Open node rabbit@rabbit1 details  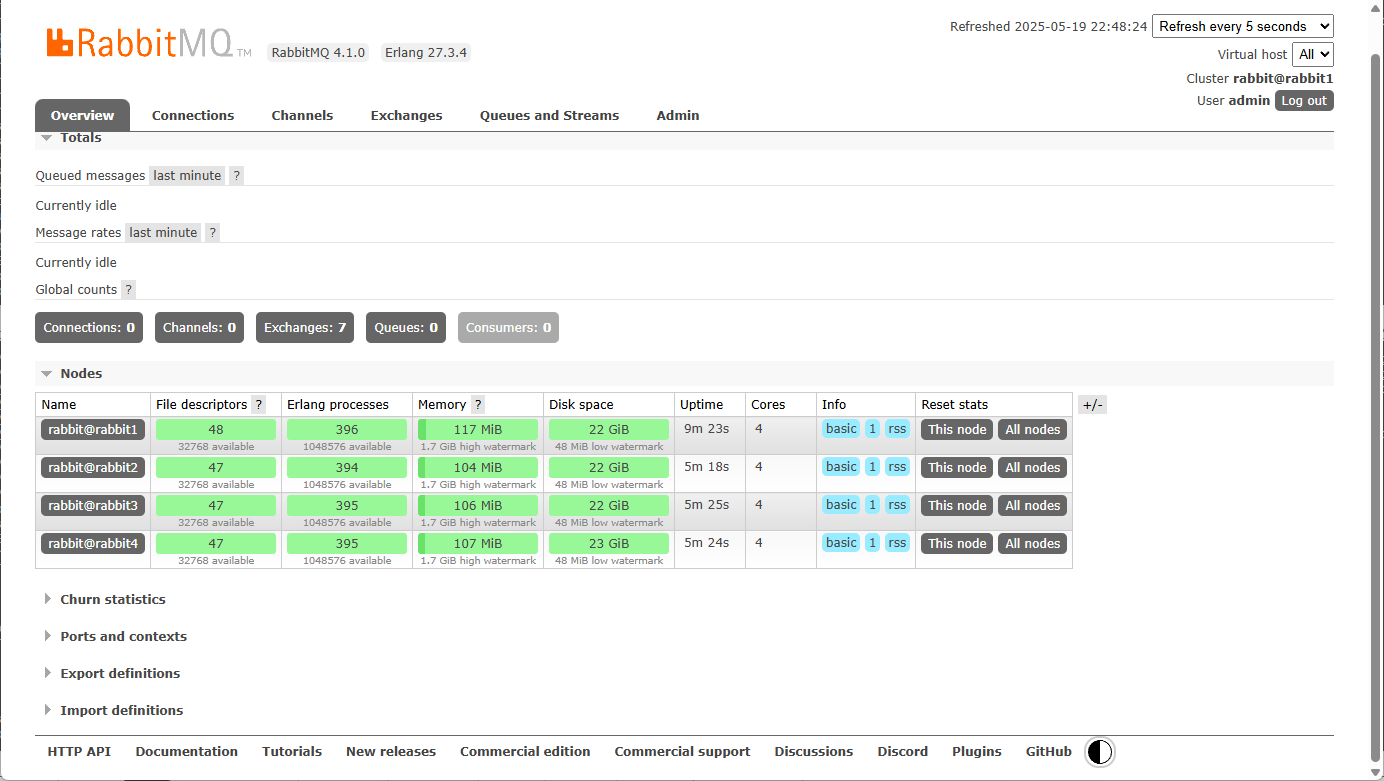[93, 429]
